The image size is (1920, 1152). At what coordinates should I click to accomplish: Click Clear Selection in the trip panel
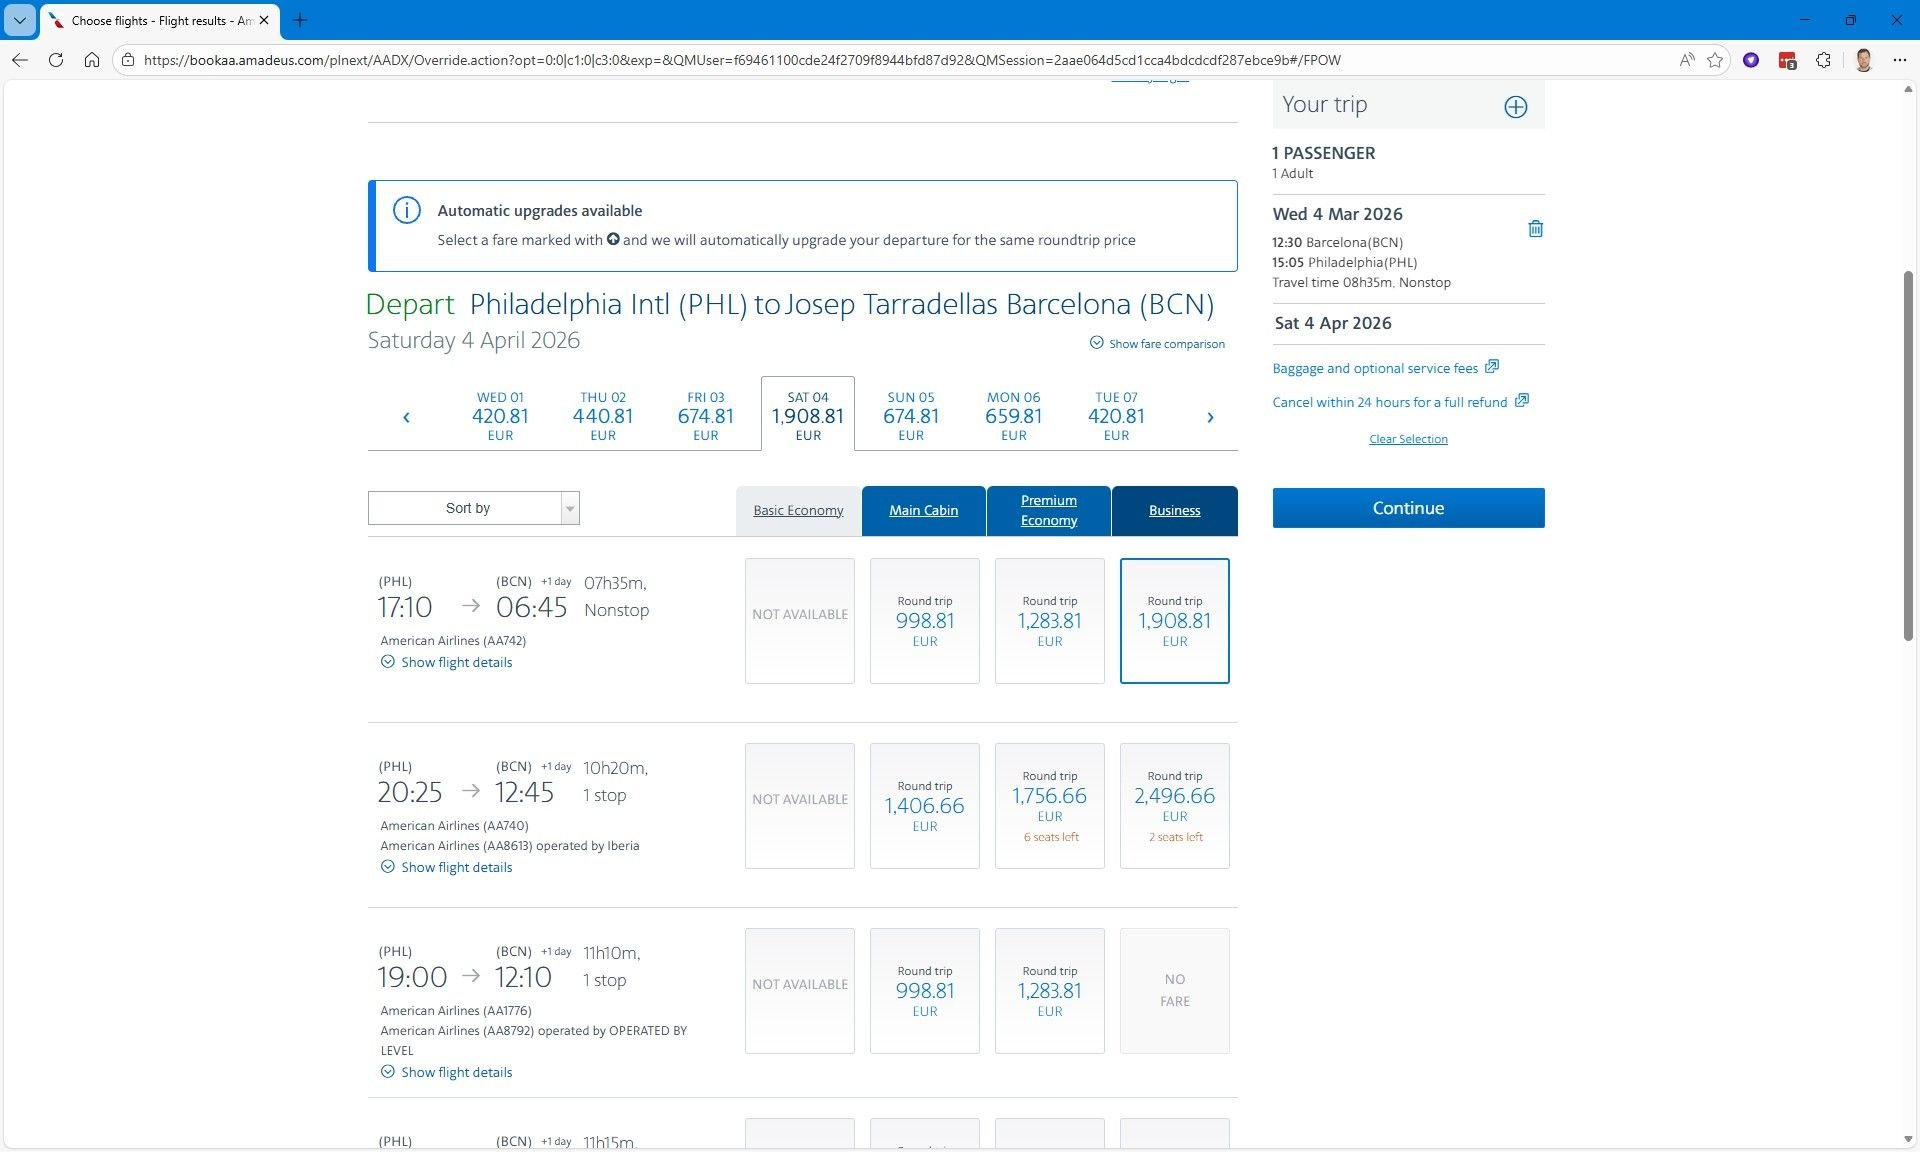pos(1407,438)
